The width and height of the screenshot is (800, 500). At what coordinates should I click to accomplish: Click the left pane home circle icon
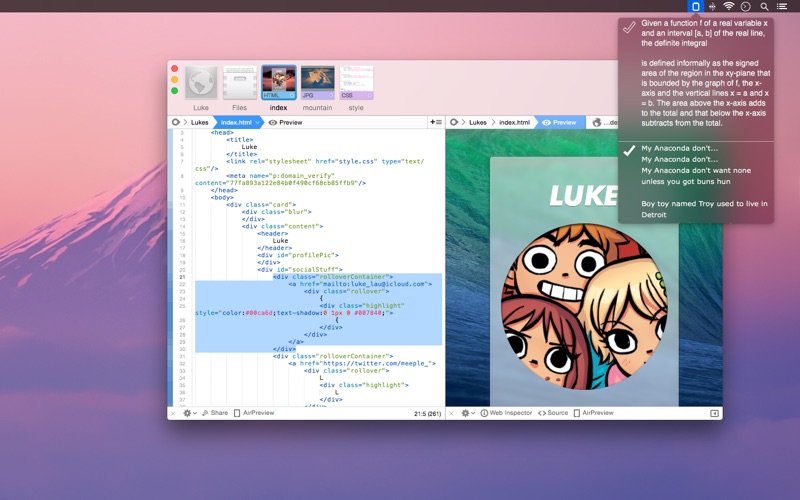[176, 122]
